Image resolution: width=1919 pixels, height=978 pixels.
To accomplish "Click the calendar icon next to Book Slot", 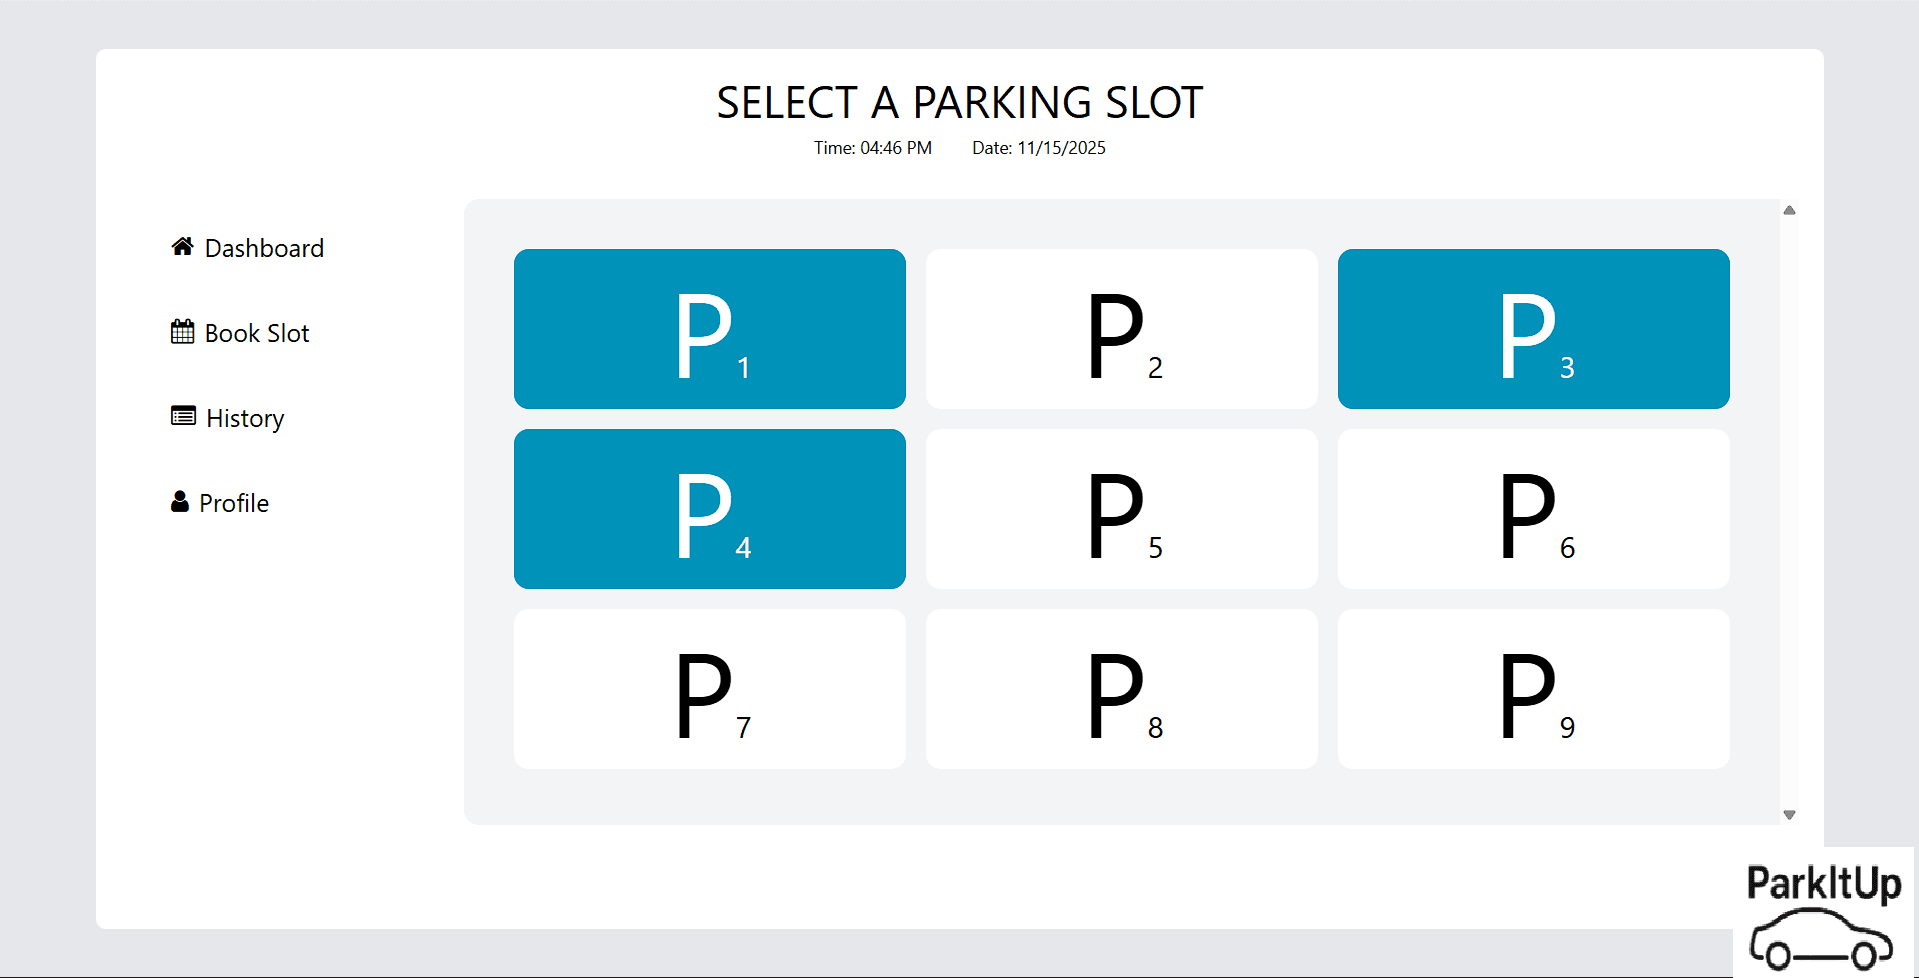I will (x=181, y=331).
